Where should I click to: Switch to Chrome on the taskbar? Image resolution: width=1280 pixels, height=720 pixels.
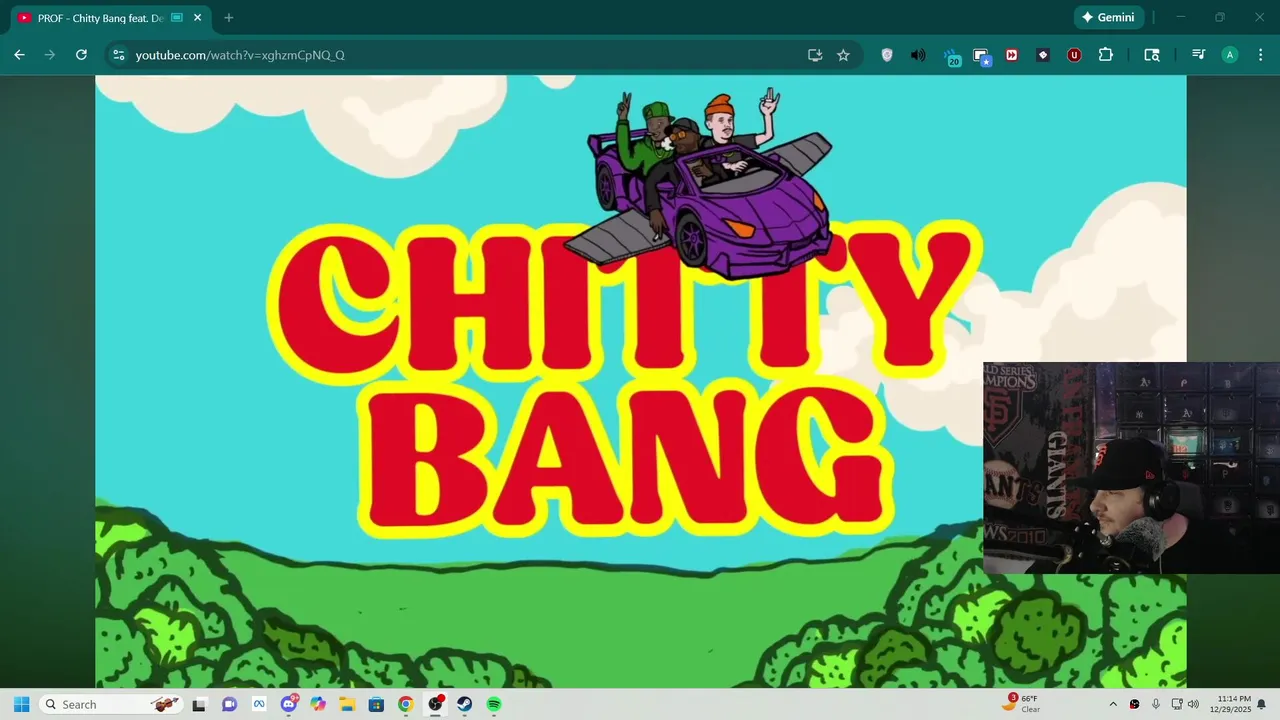[x=405, y=704]
